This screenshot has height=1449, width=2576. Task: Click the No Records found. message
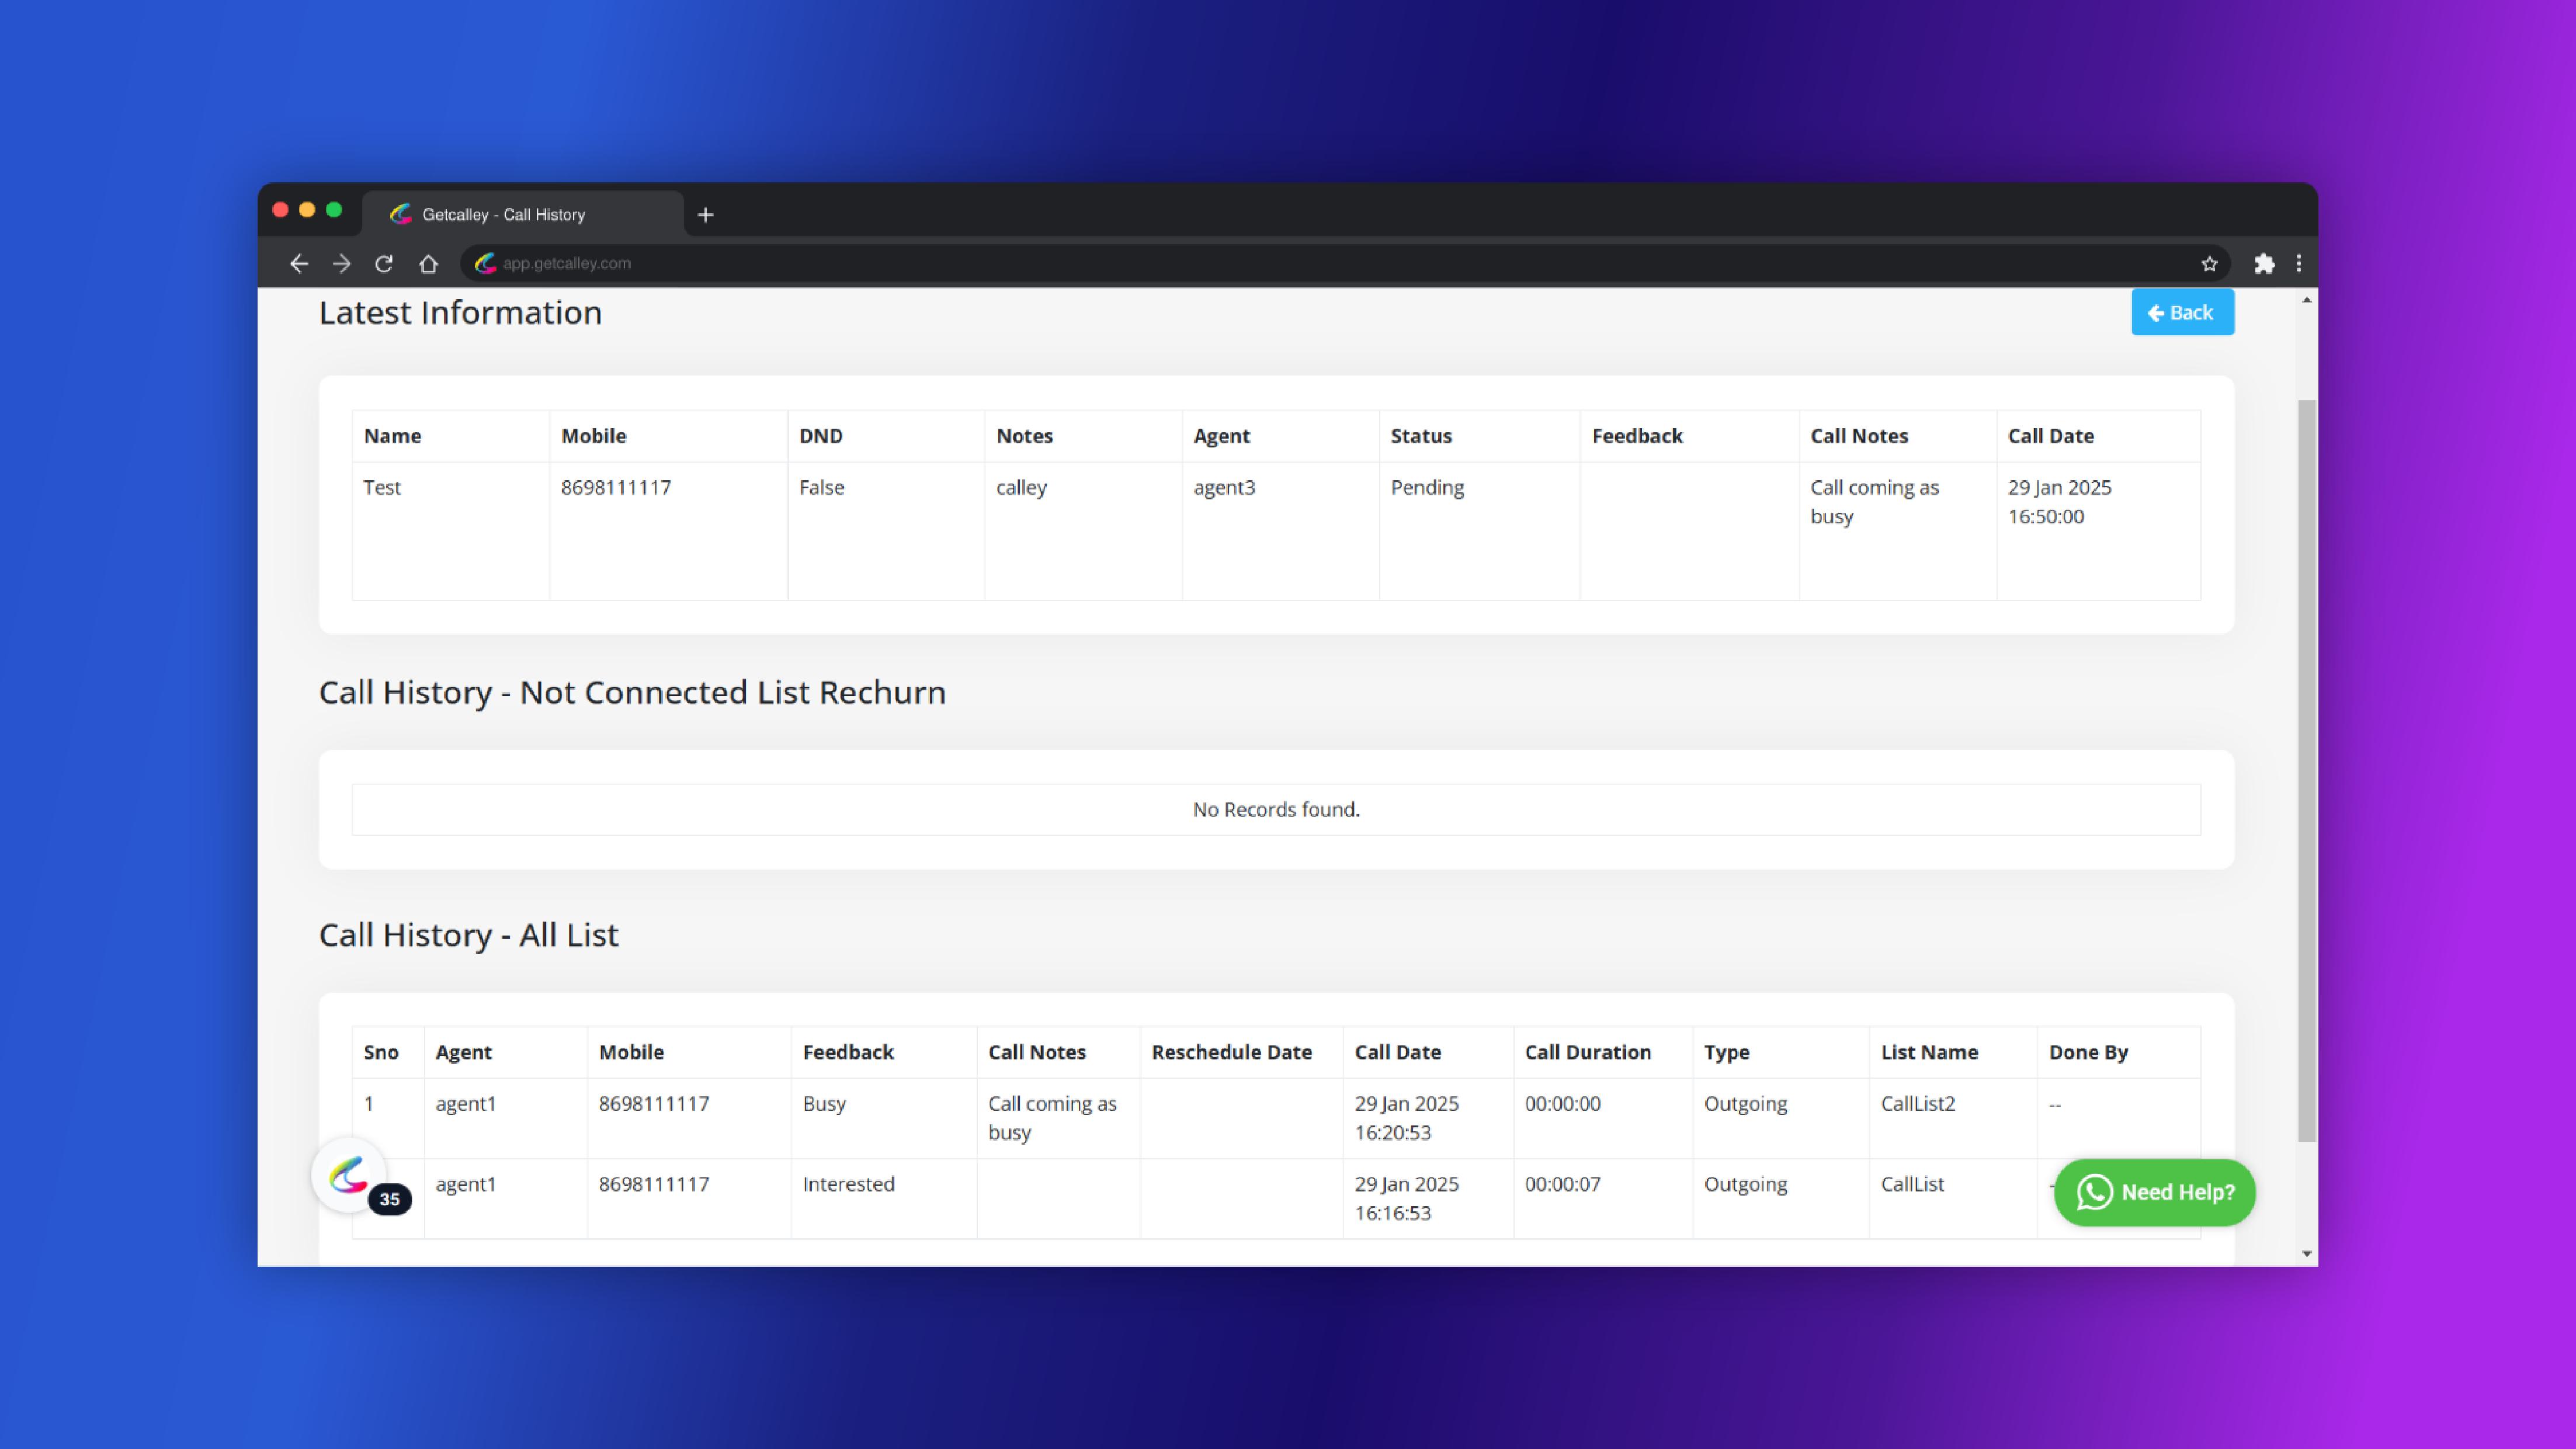pos(1276,809)
